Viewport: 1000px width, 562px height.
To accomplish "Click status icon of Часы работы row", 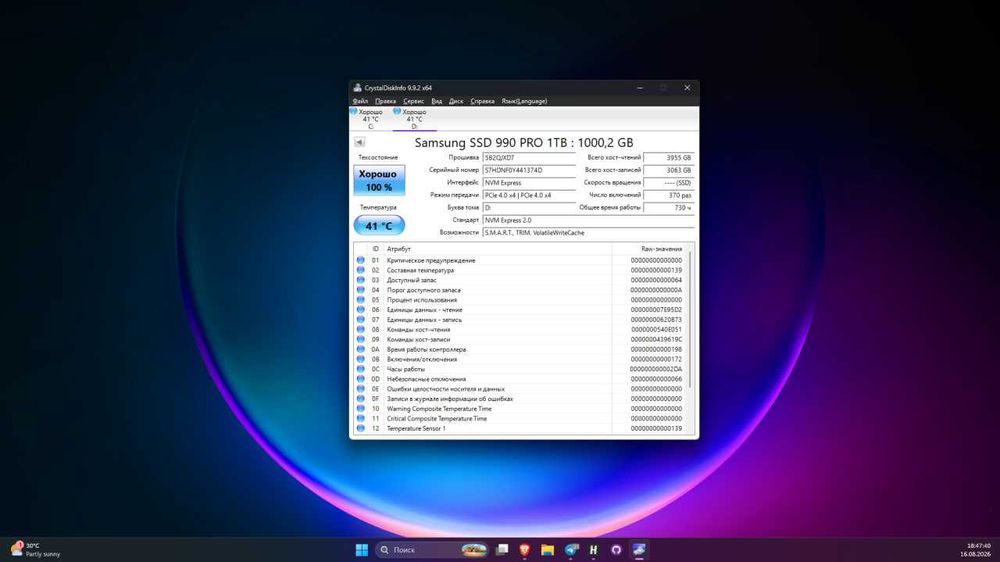I will [360, 369].
